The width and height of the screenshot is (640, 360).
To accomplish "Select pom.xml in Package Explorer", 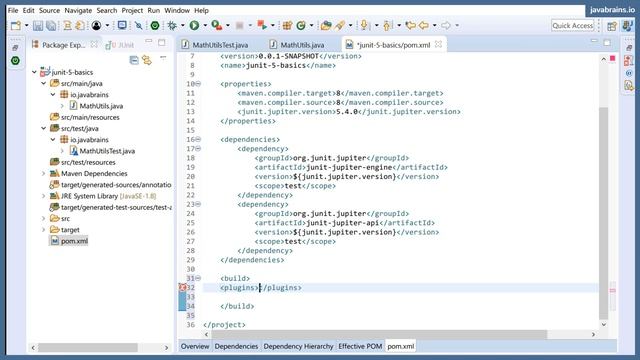I will coord(69,241).
